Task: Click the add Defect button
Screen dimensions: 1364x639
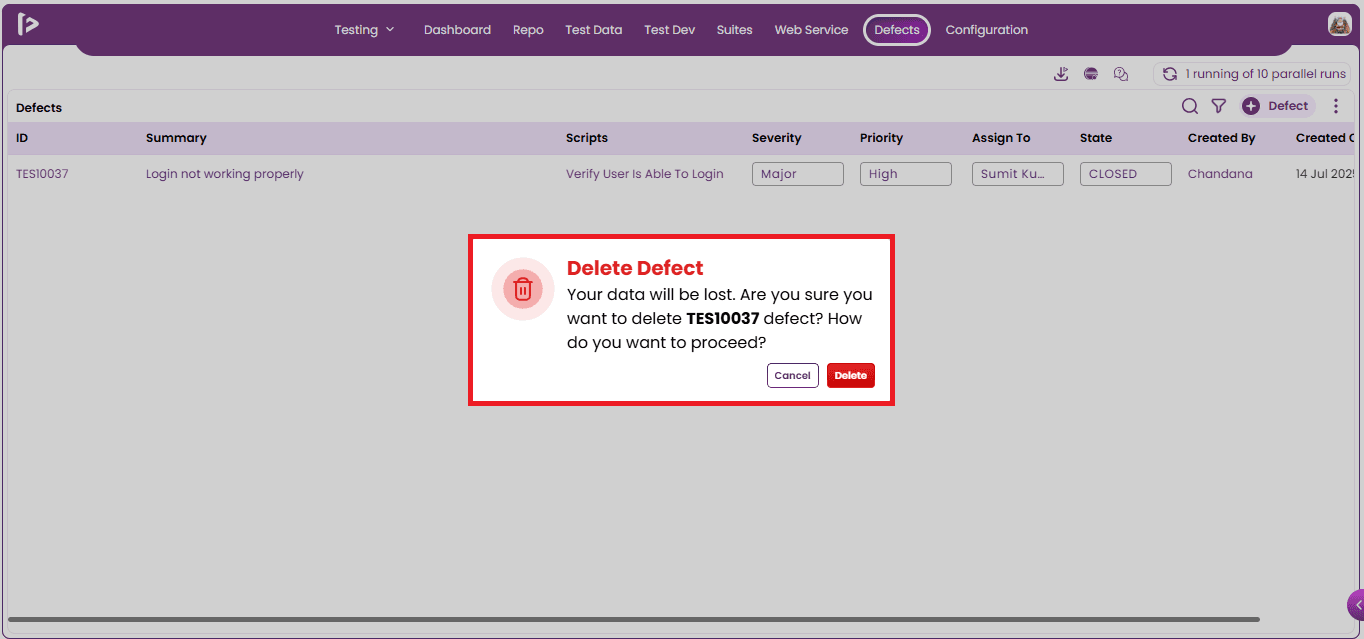Action: coord(1278,106)
